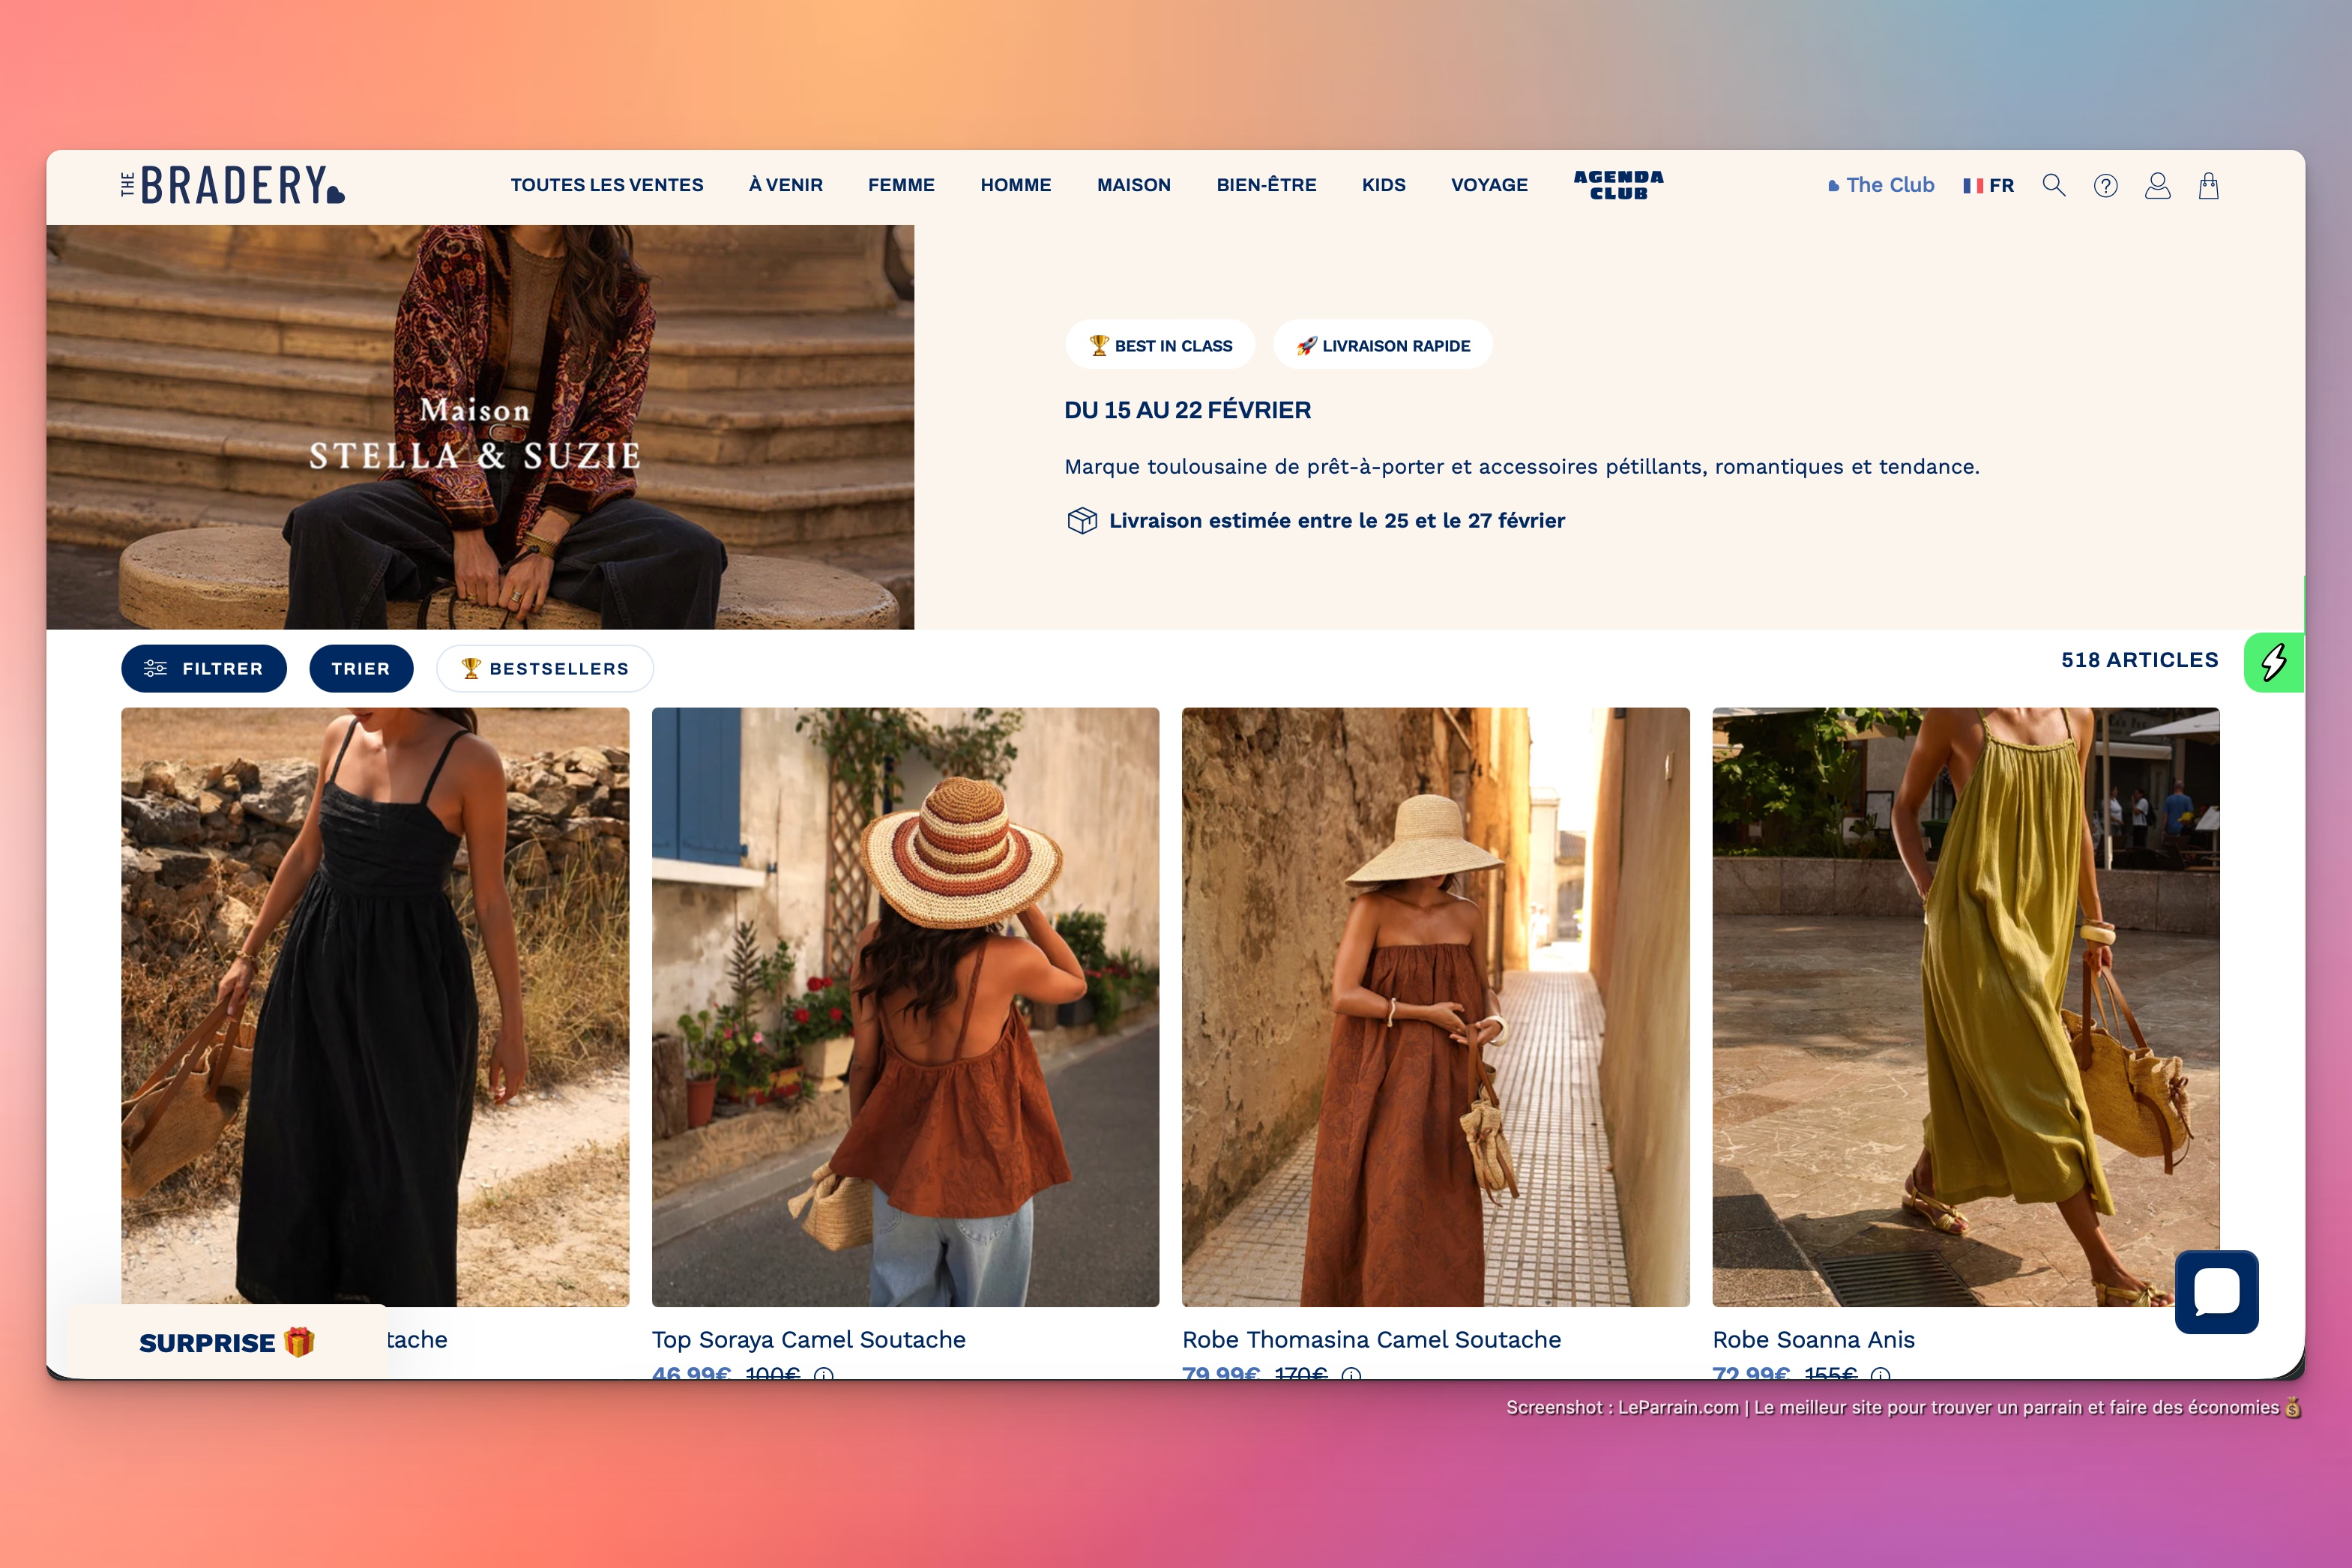
Task: Click info icon beside 100€ price
Action: [823, 1374]
